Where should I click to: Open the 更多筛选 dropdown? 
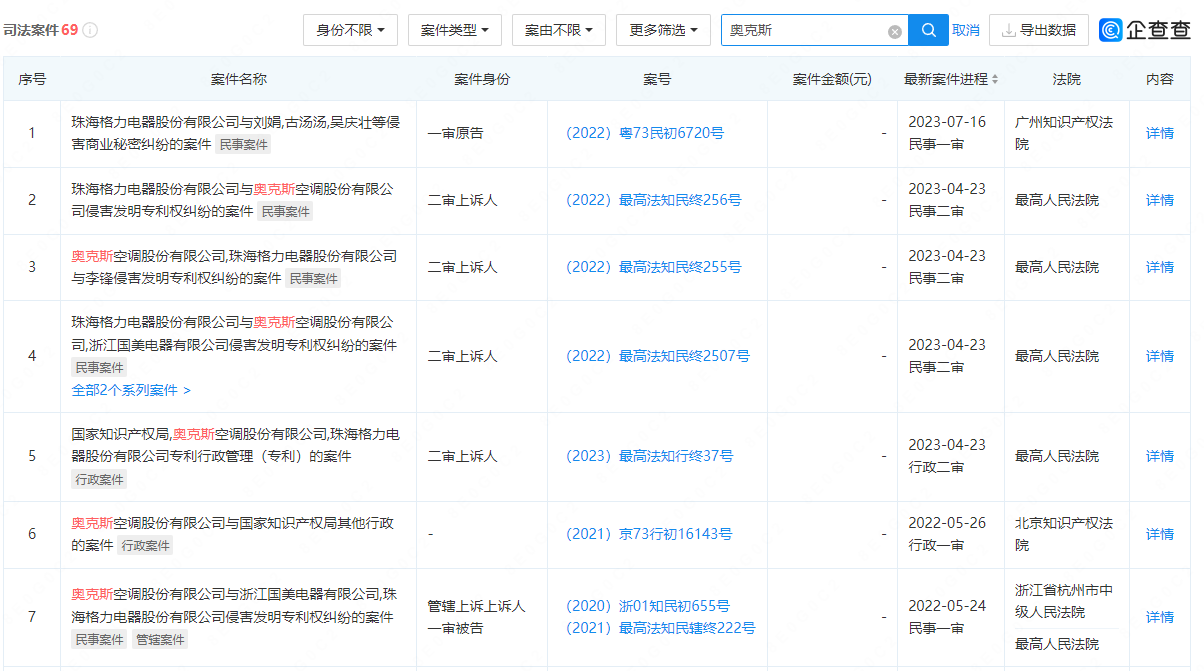pyautogui.click(x=663, y=30)
